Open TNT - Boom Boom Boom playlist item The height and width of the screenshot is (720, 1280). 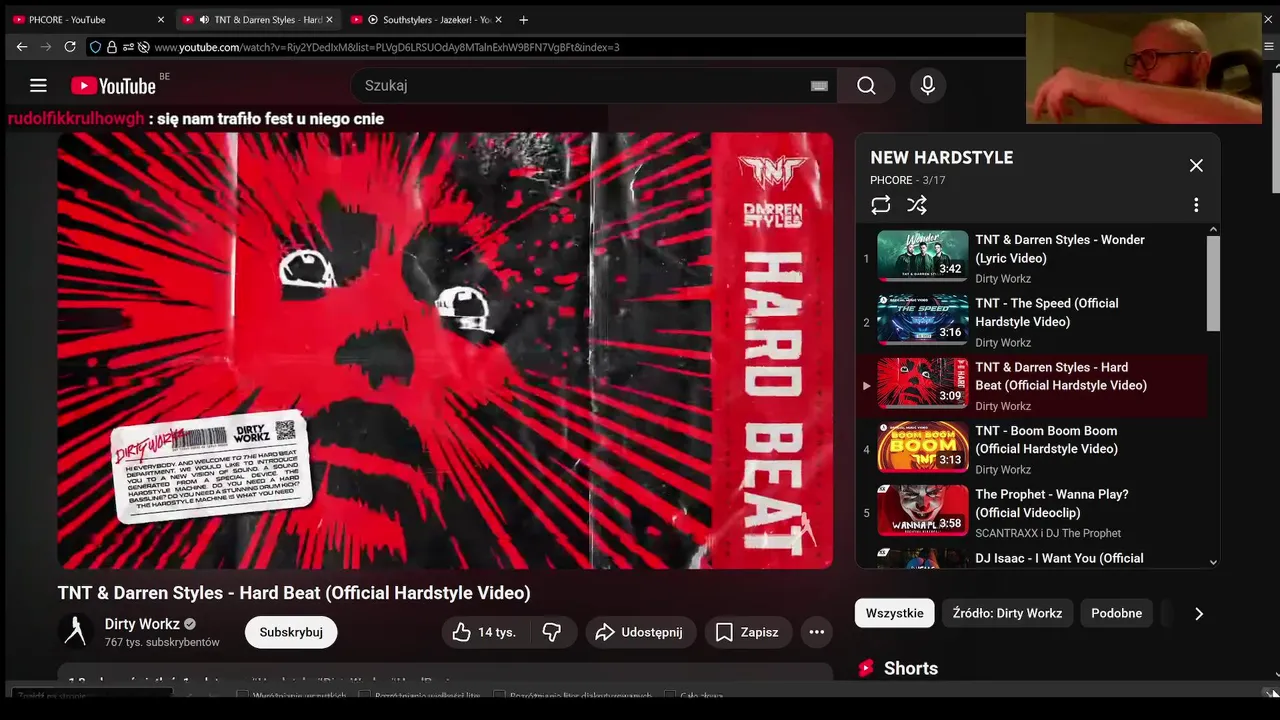coord(1030,448)
